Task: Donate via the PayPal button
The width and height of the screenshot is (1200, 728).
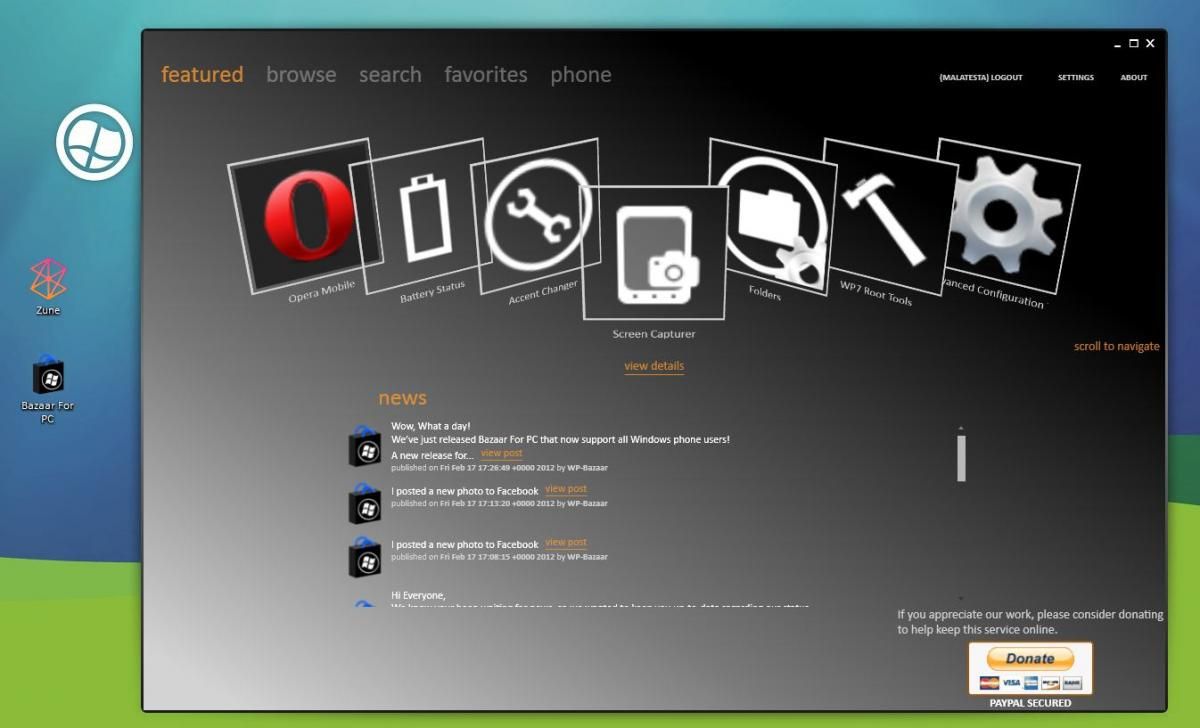Action: point(1030,659)
